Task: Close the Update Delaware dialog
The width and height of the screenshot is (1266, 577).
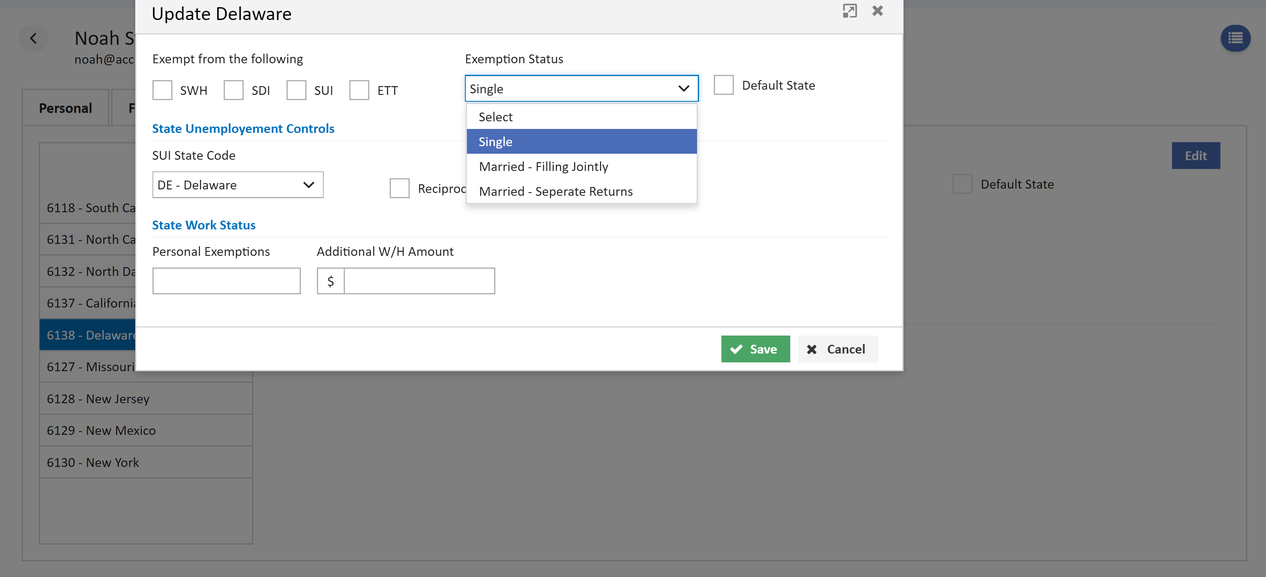Action: [877, 11]
